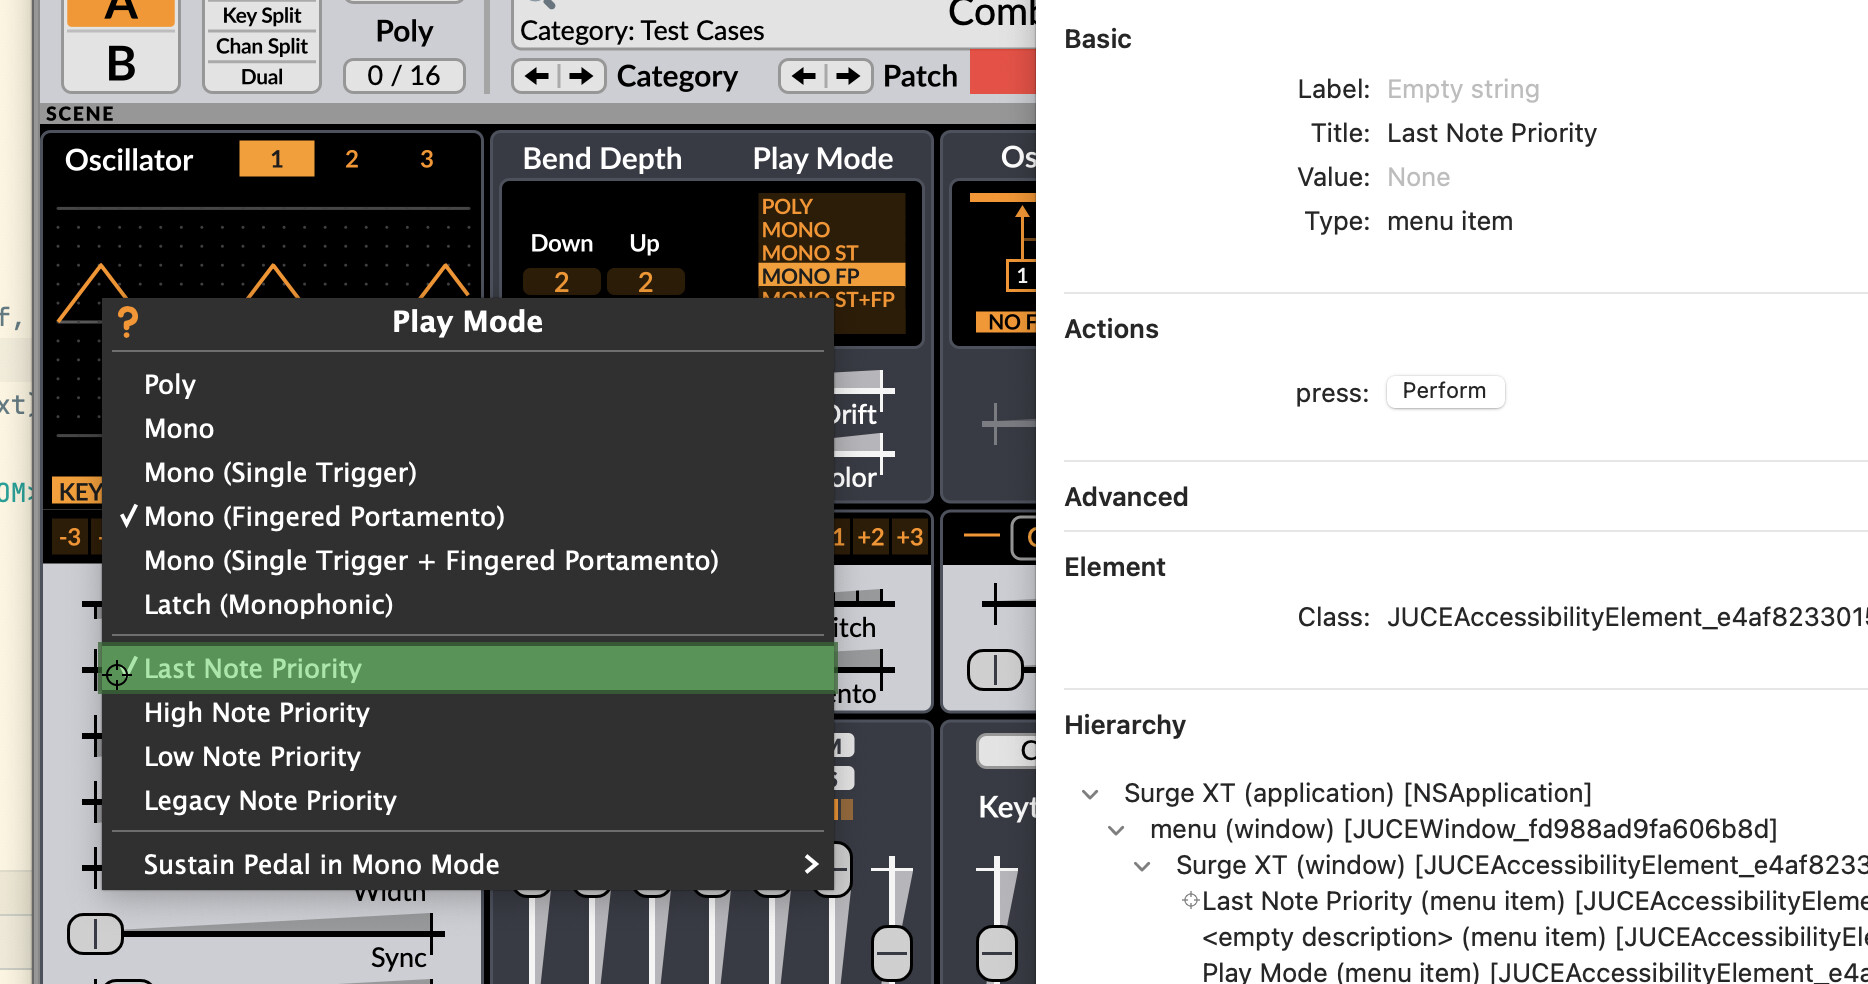
Task: Select Chan Split scene mode
Action: click(262, 46)
